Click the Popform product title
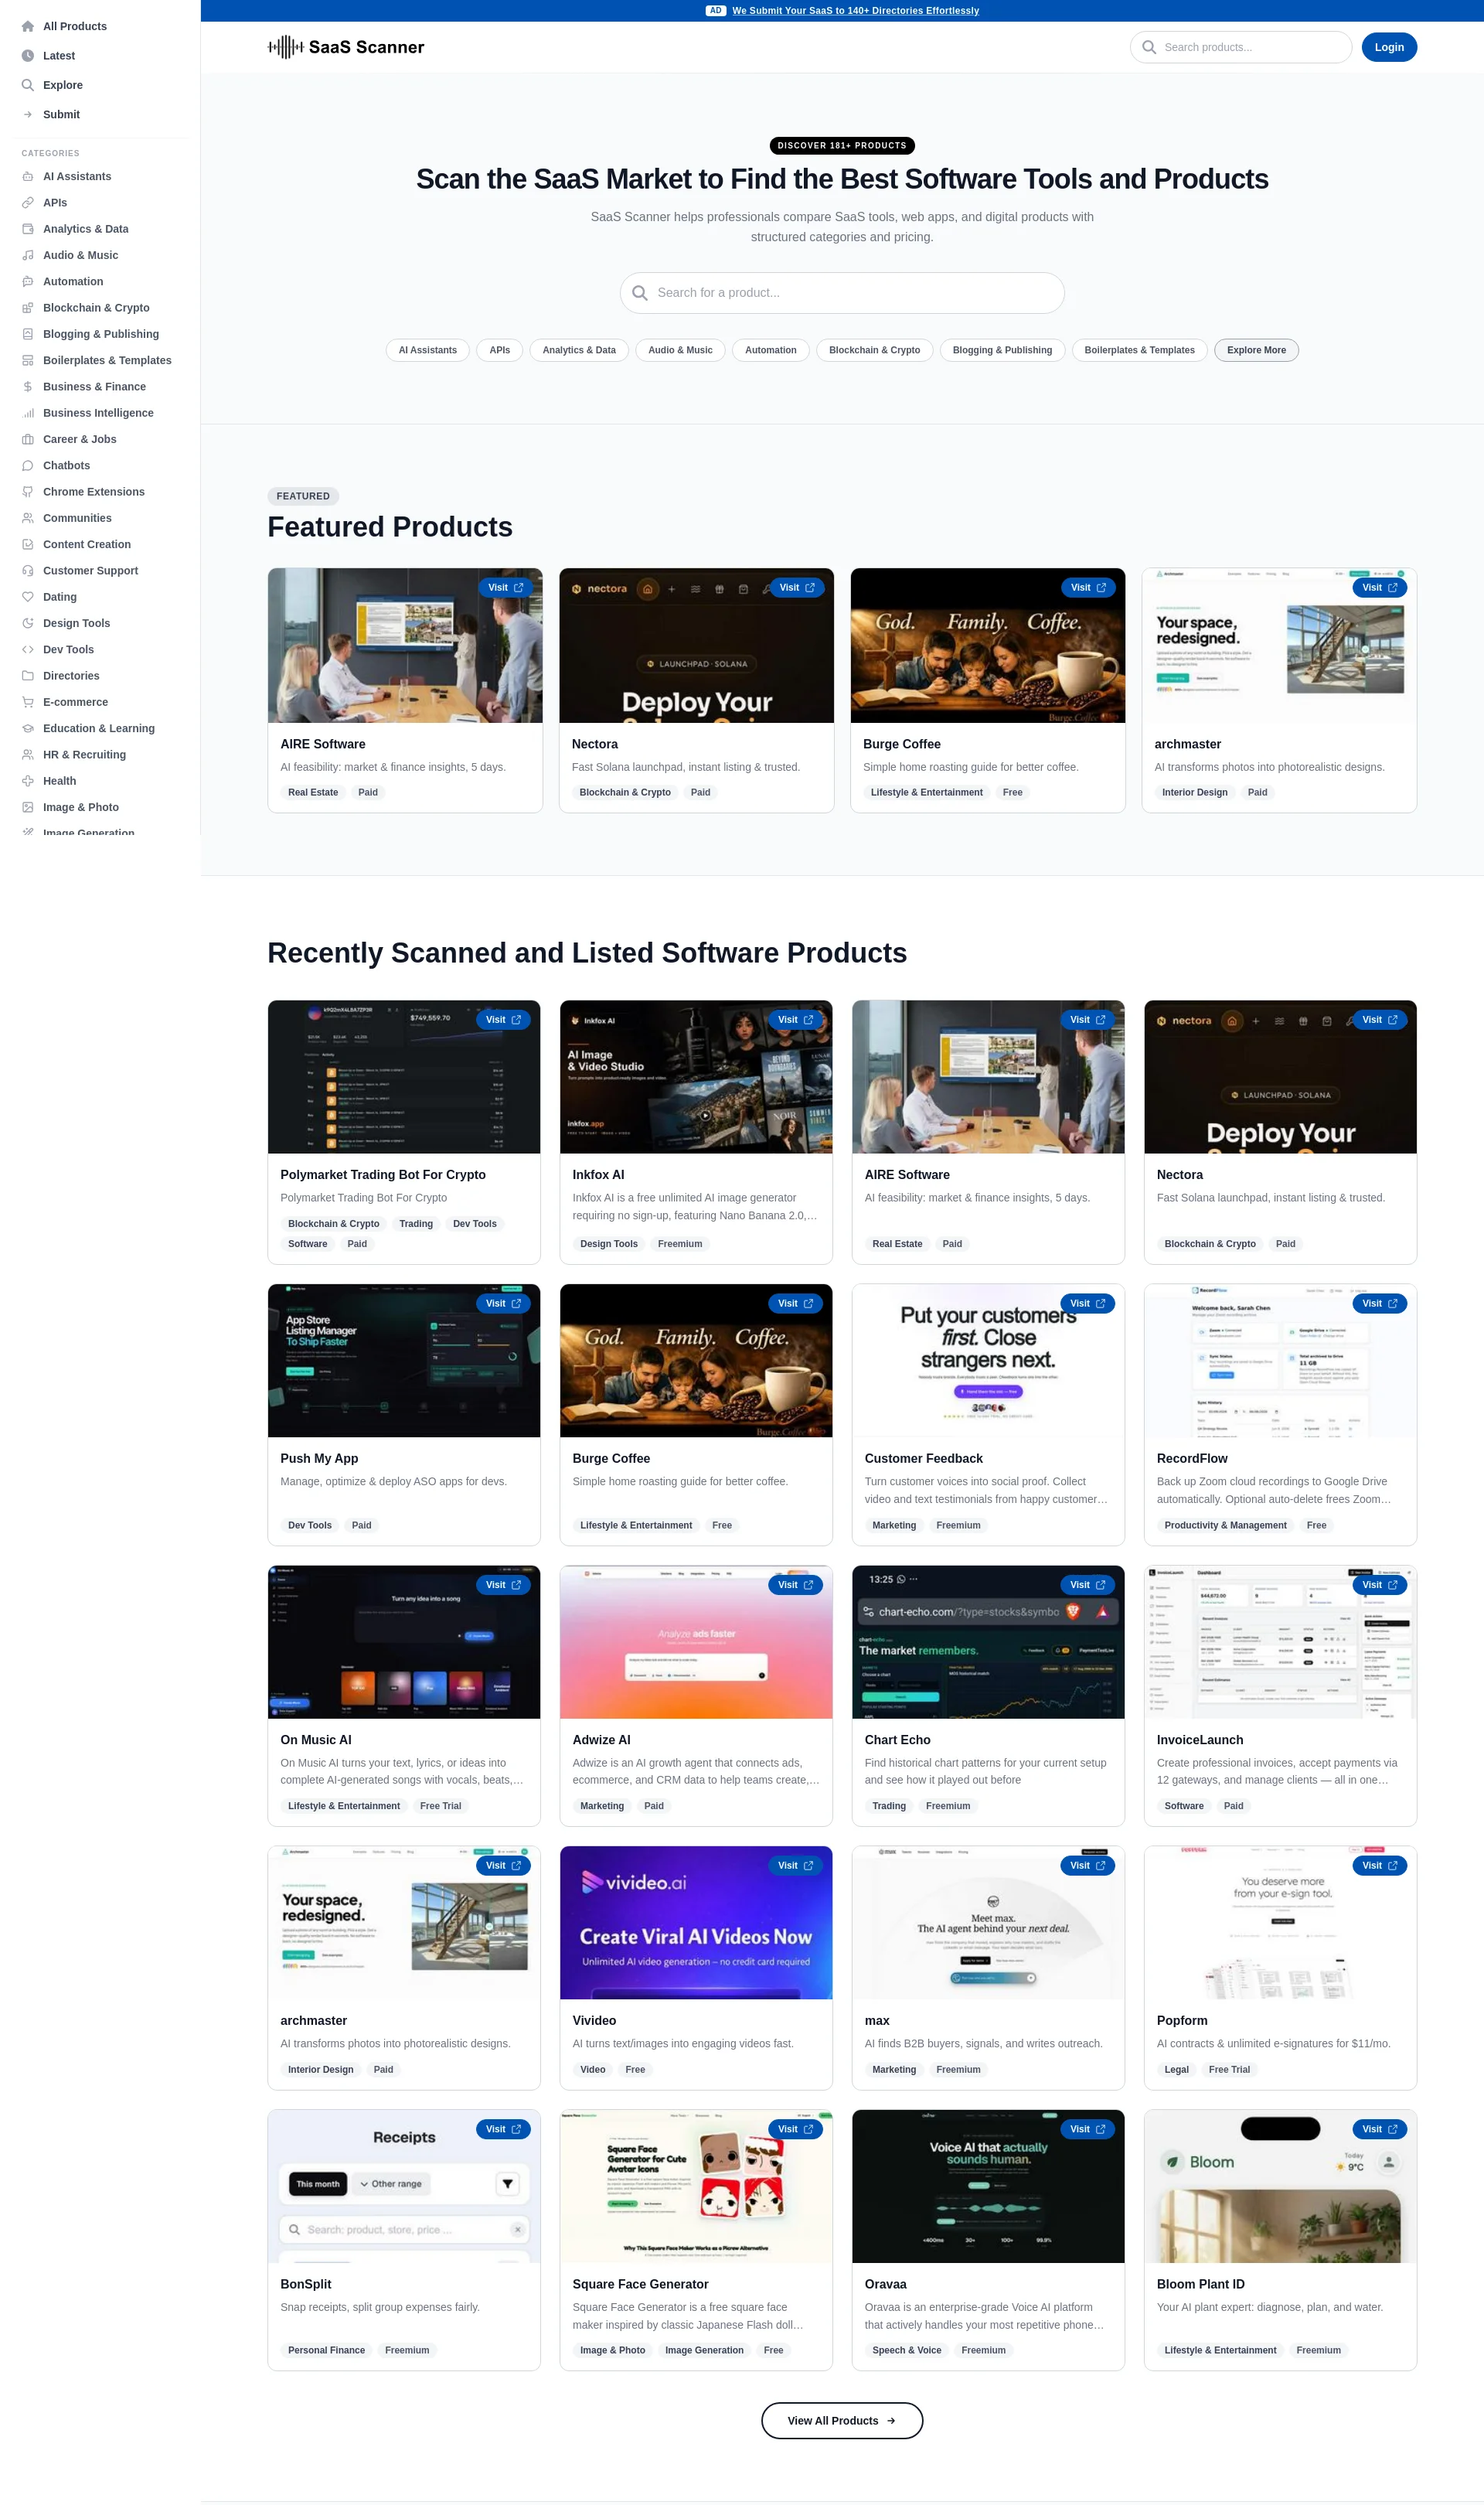This screenshot has height=2505, width=1484. pyautogui.click(x=1182, y=2020)
